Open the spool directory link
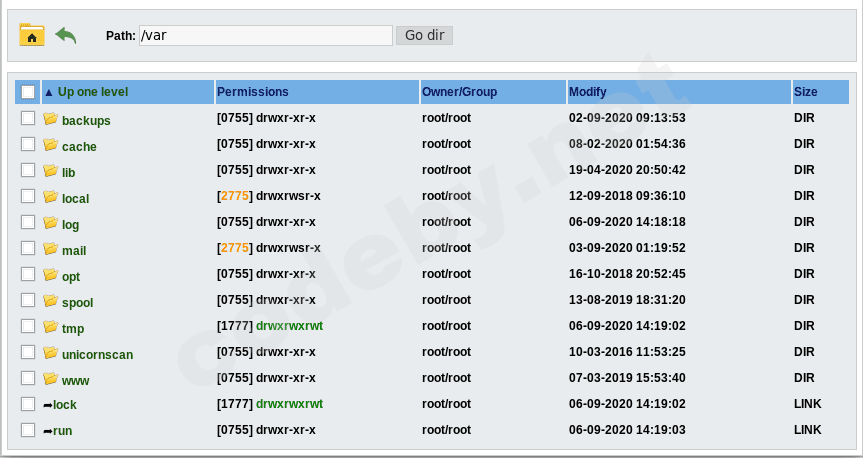Screen dimensions: 863x458 [x=78, y=303]
